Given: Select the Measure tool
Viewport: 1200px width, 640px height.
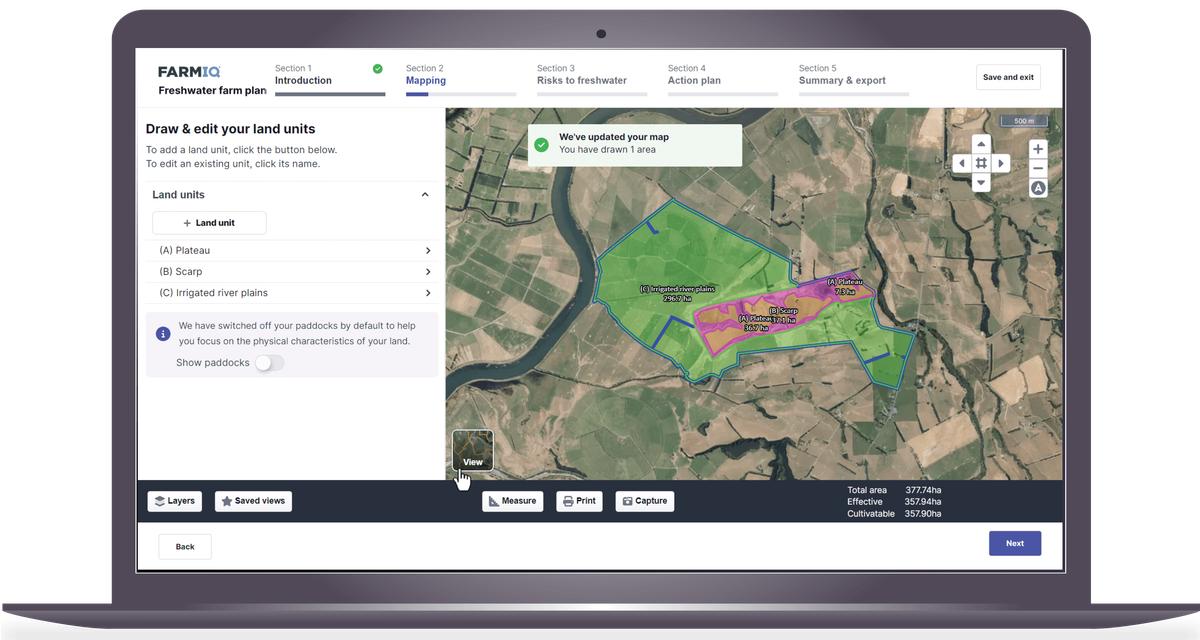Looking at the screenshot, I should pyautogui.click(x=513, y=501).
